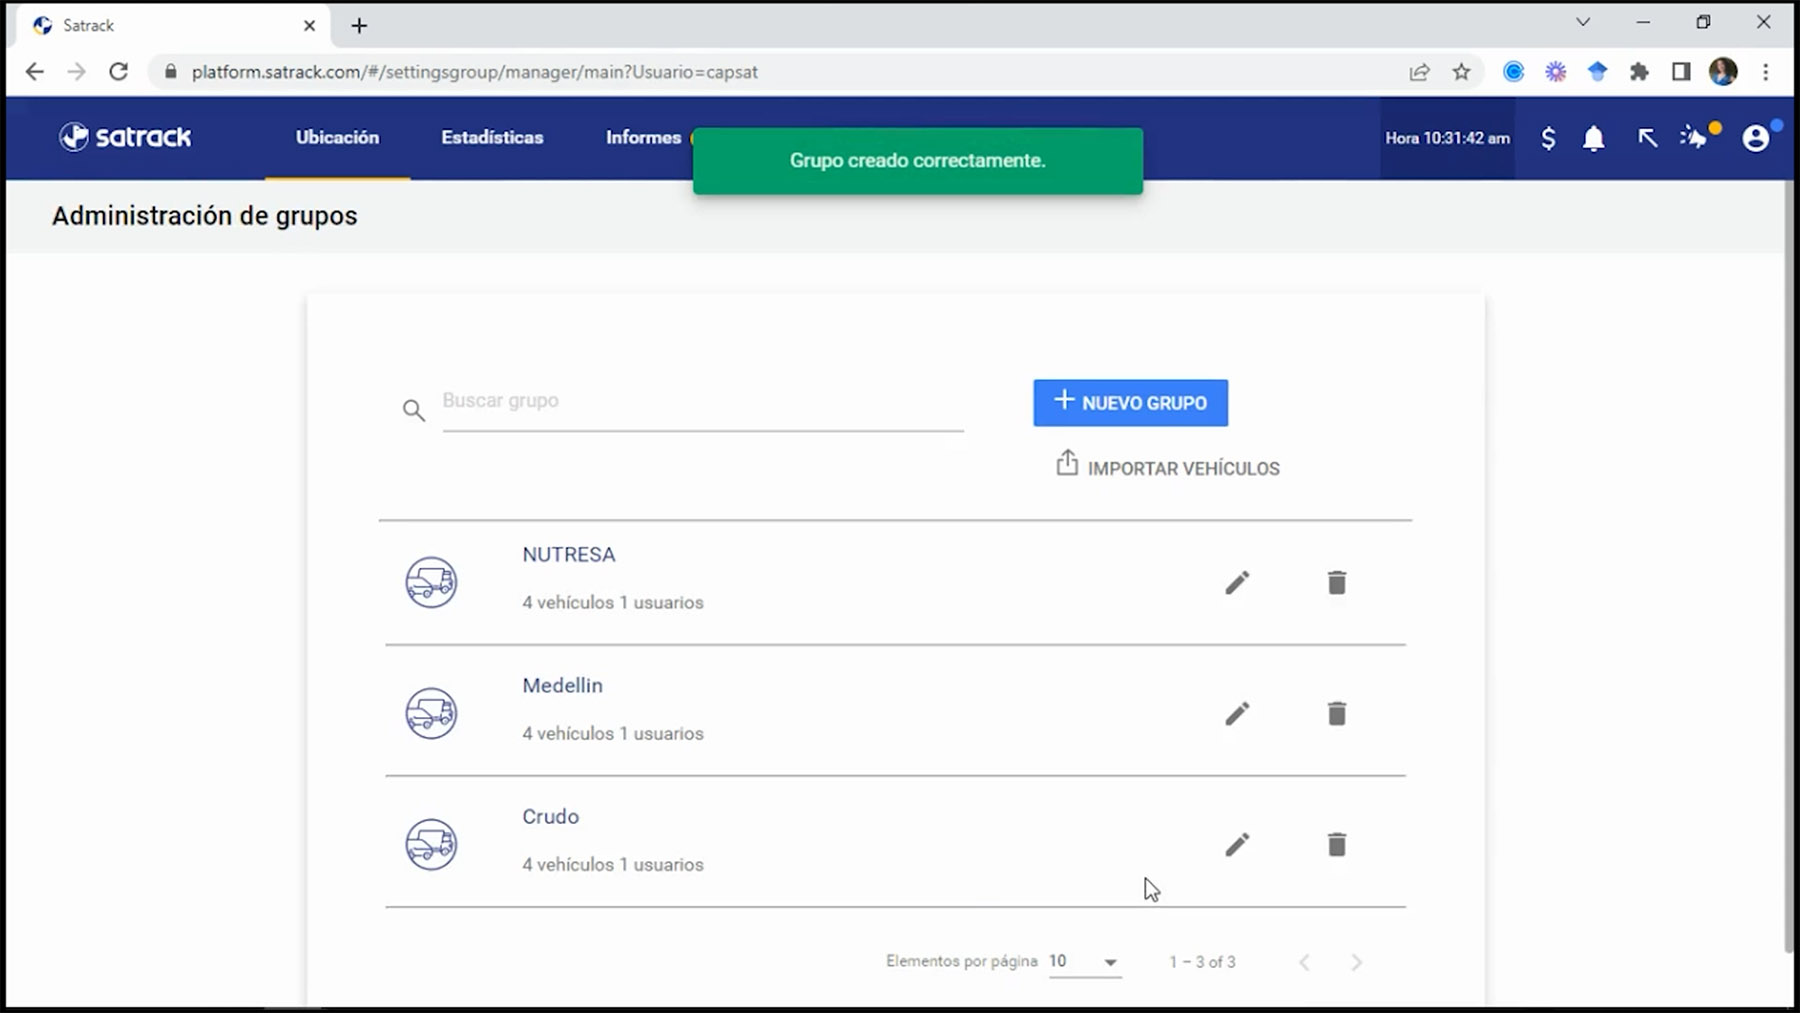Edit the Medellin group
This screenshot has width=1800, height=1013.
point(1237,714)
